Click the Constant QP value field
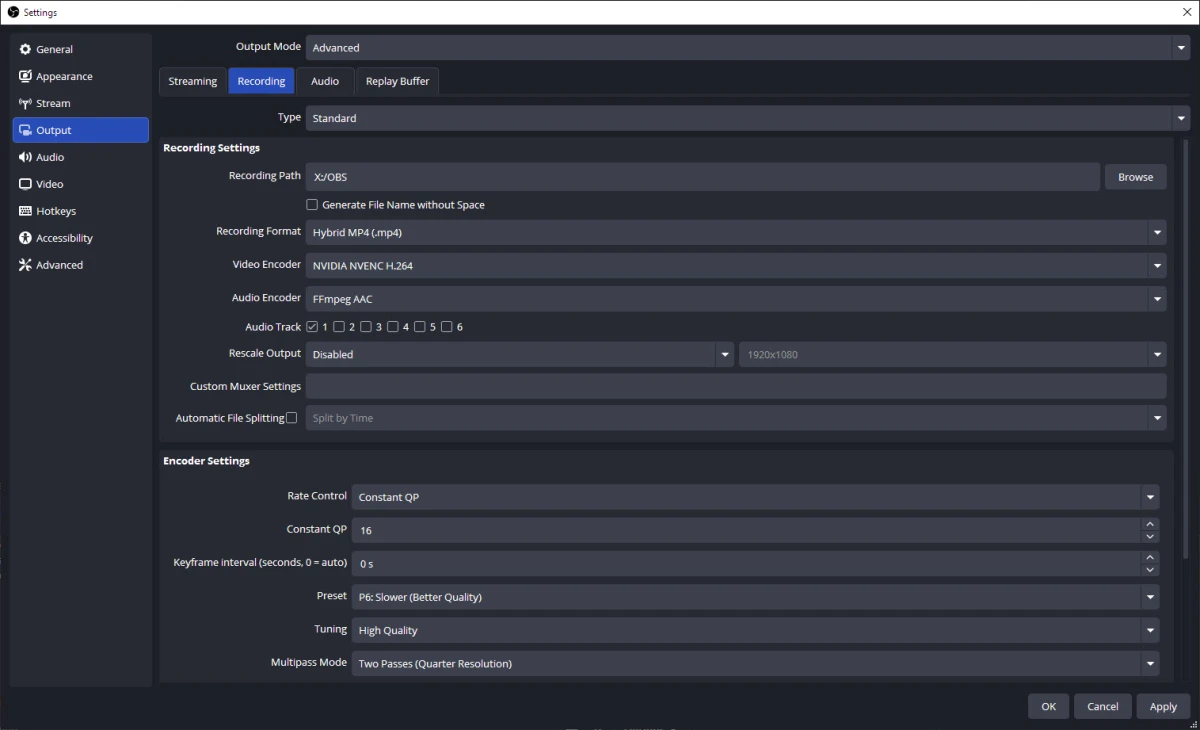The image size is (1200, 730). coord(746,530)
